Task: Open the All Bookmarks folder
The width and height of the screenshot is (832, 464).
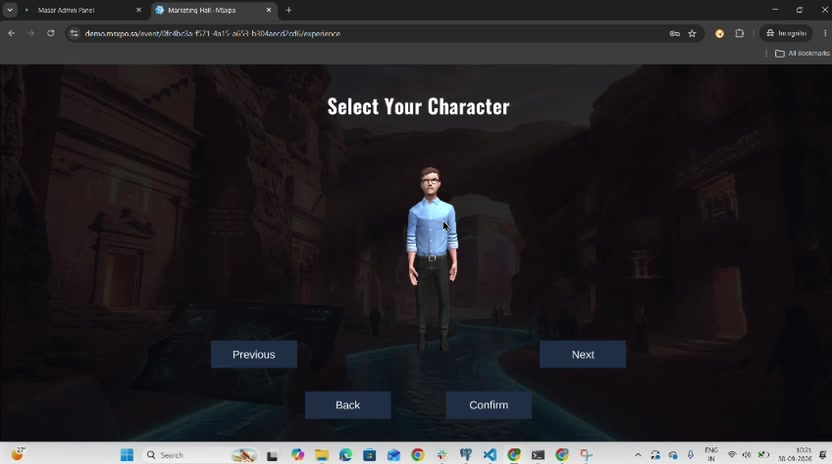Action: click(x=802, y=53)
